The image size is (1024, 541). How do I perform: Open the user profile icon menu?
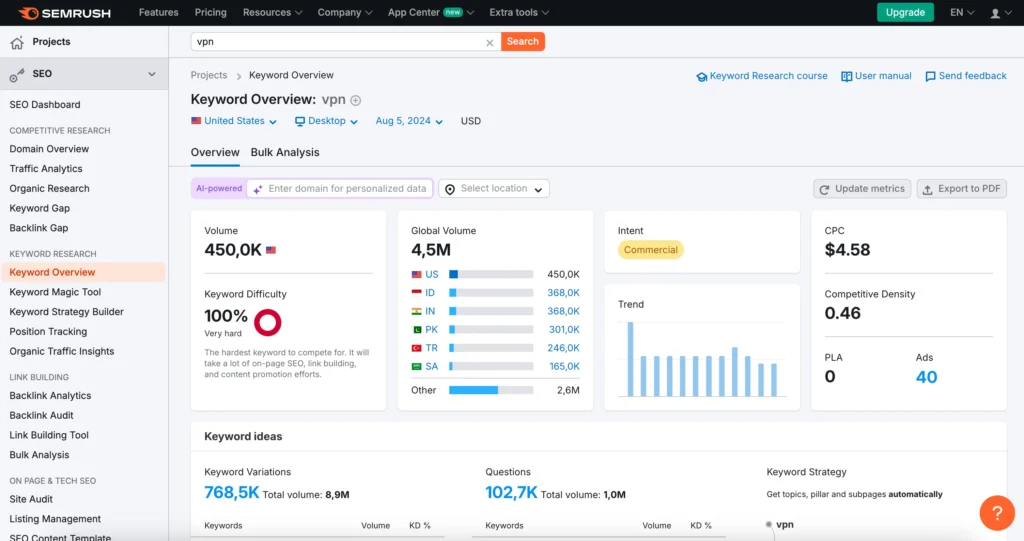pos(995,13)
